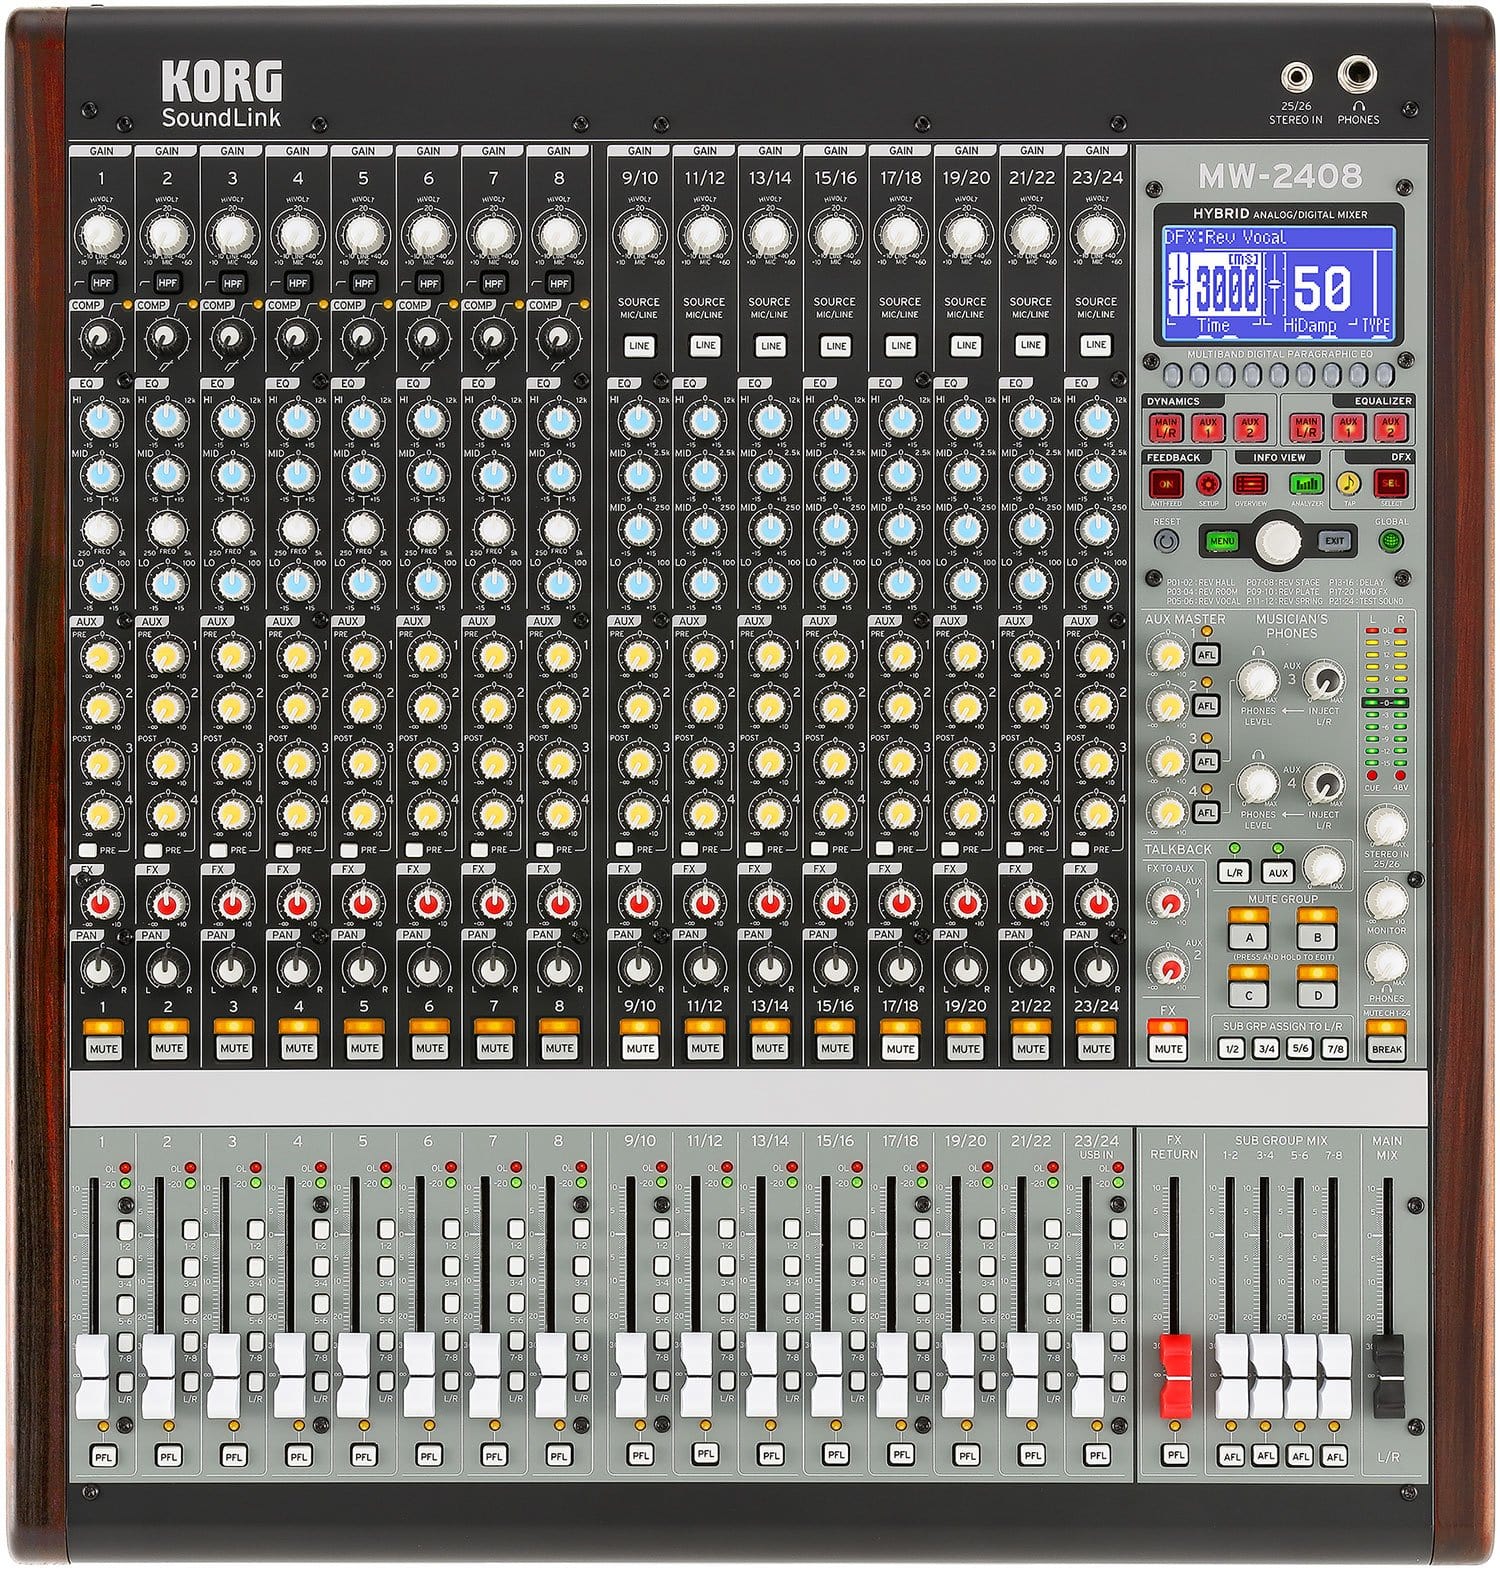Toggle Talkback AUX button
The image size is (1500, 1570).
(x=1277, y=873)
